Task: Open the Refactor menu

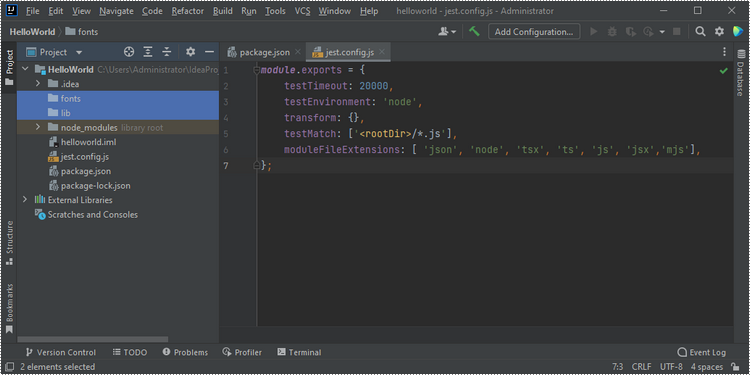Action: coord(188,11)
